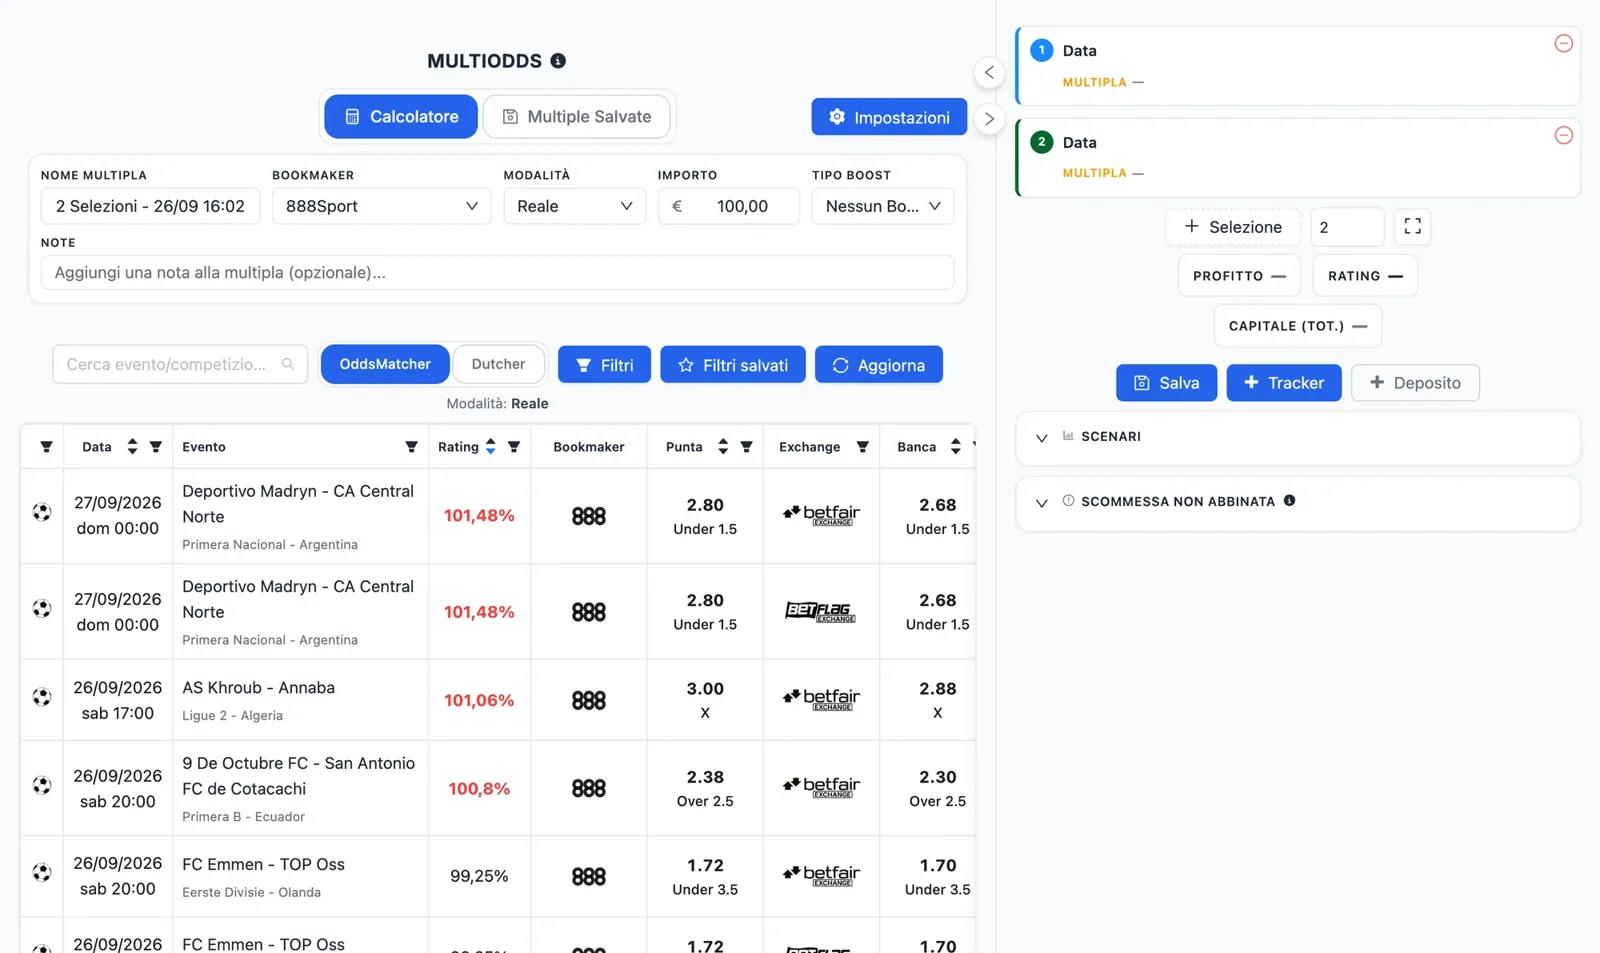Remove selection 2 with its minus icon
Screen dimensions: 1600x953
click(x=1564, y=135)
